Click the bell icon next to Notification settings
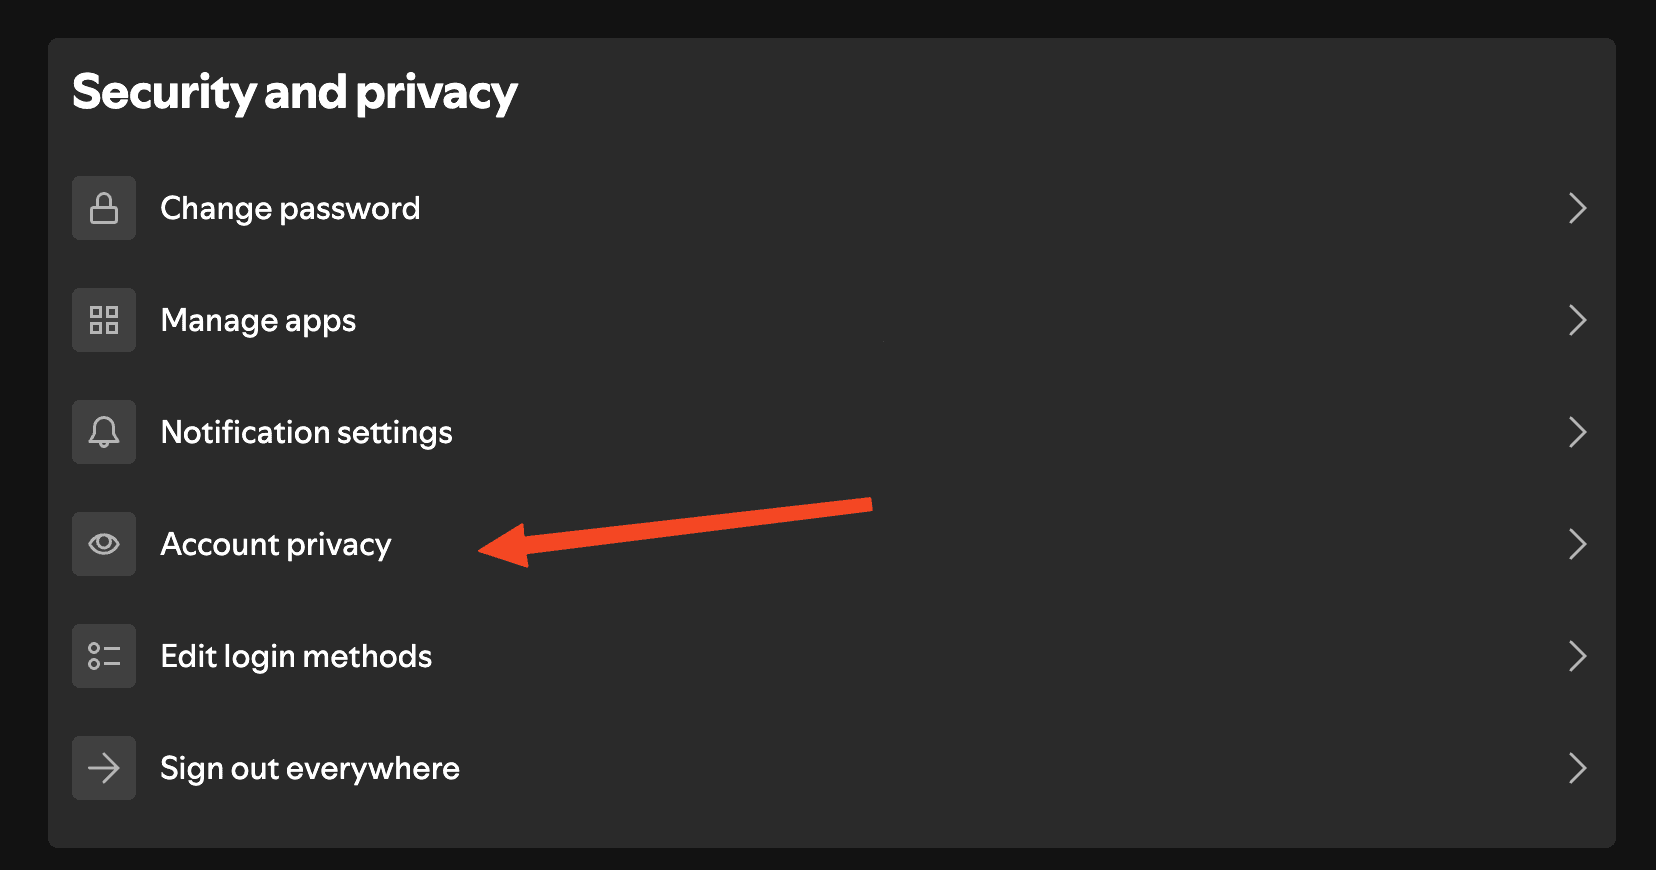 [103, 432]
